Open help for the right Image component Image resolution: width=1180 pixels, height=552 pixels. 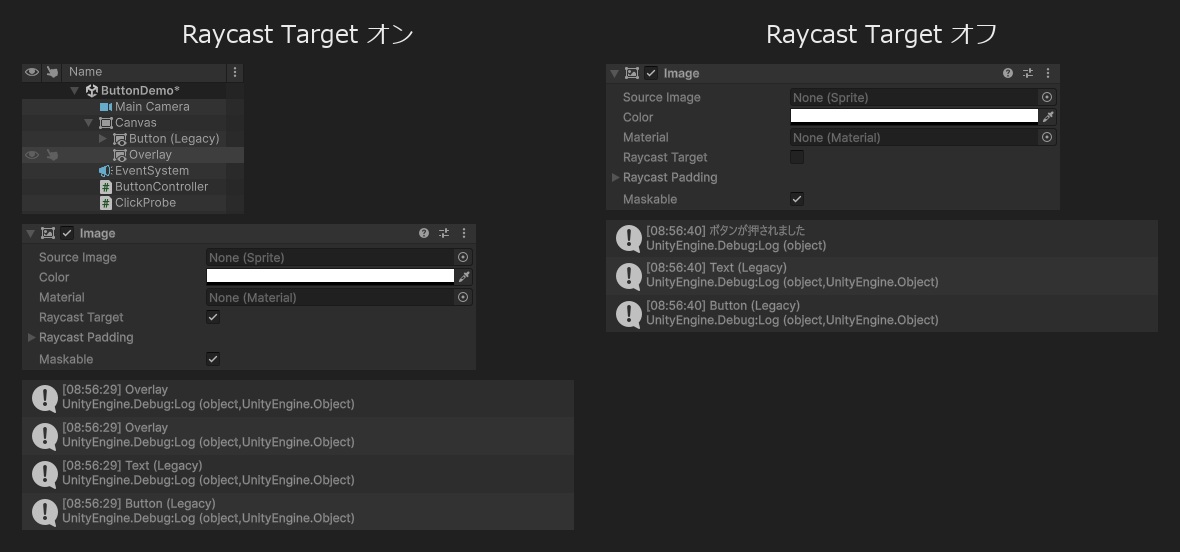pos(1008,73)
